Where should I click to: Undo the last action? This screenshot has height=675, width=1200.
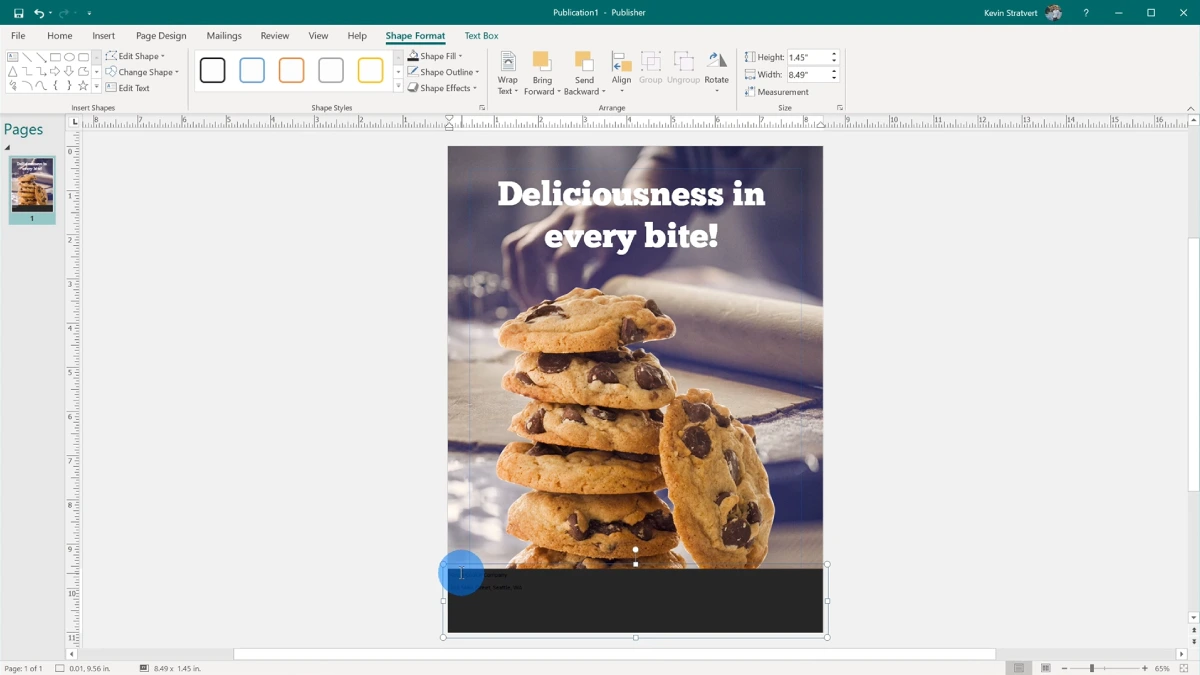click(x=38, y=13)
